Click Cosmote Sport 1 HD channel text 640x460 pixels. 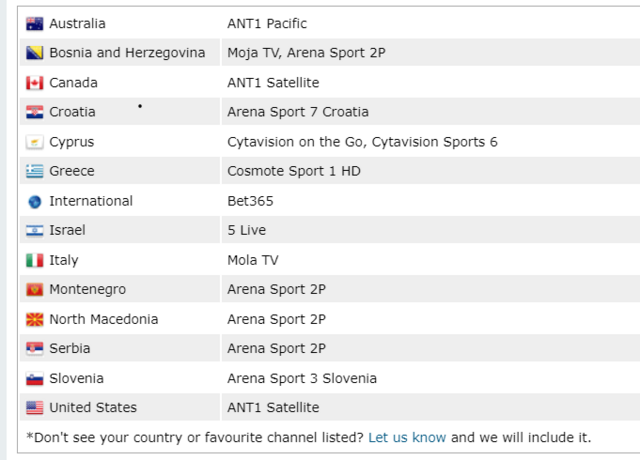pos(294,171)
